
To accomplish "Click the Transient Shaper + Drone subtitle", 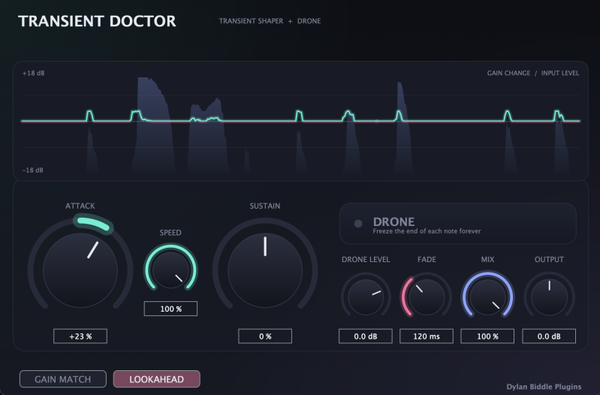I will [x=270, y=21].
